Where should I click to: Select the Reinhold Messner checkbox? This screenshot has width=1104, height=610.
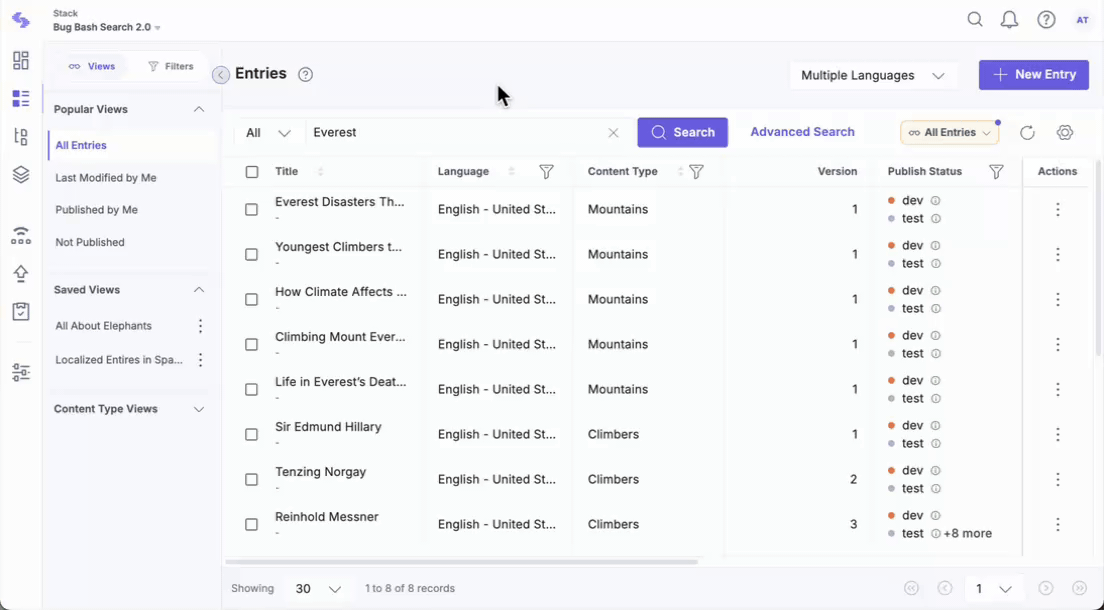tap(251, 525)
